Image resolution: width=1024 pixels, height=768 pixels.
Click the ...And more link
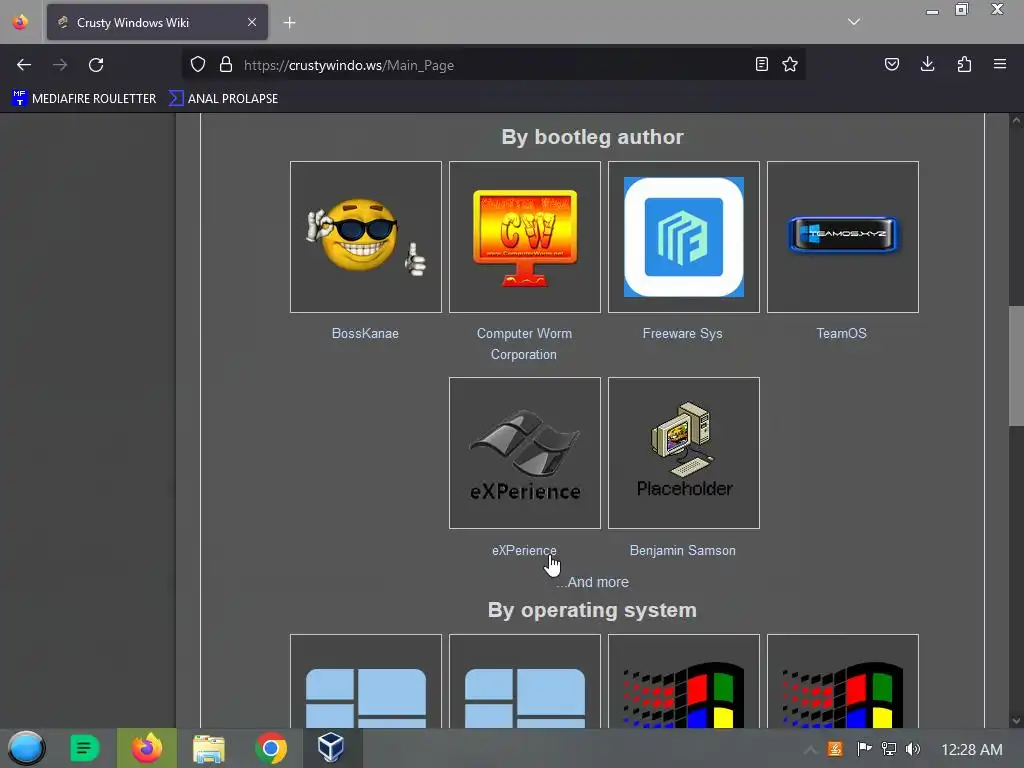pyautogui.click(x=592, y=583)
